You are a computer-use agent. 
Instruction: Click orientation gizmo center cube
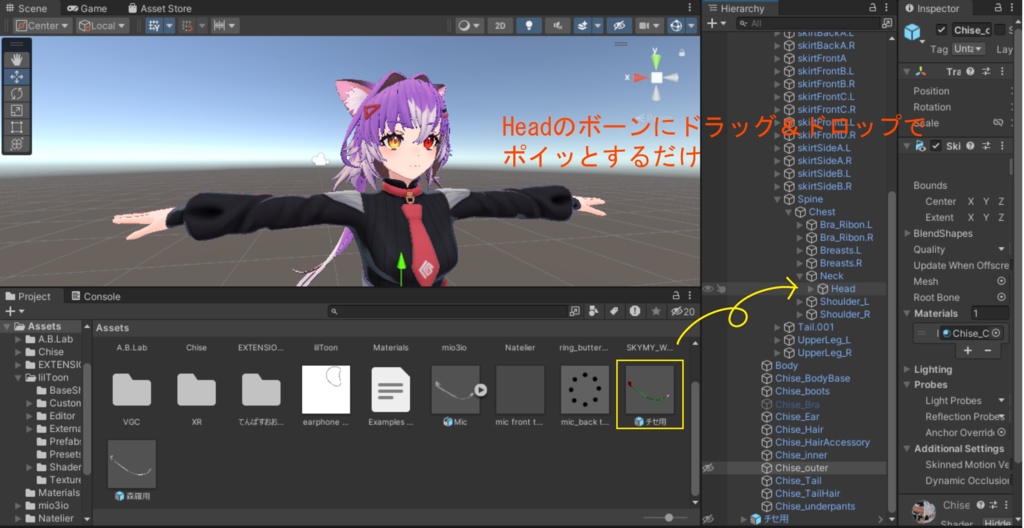656,77
